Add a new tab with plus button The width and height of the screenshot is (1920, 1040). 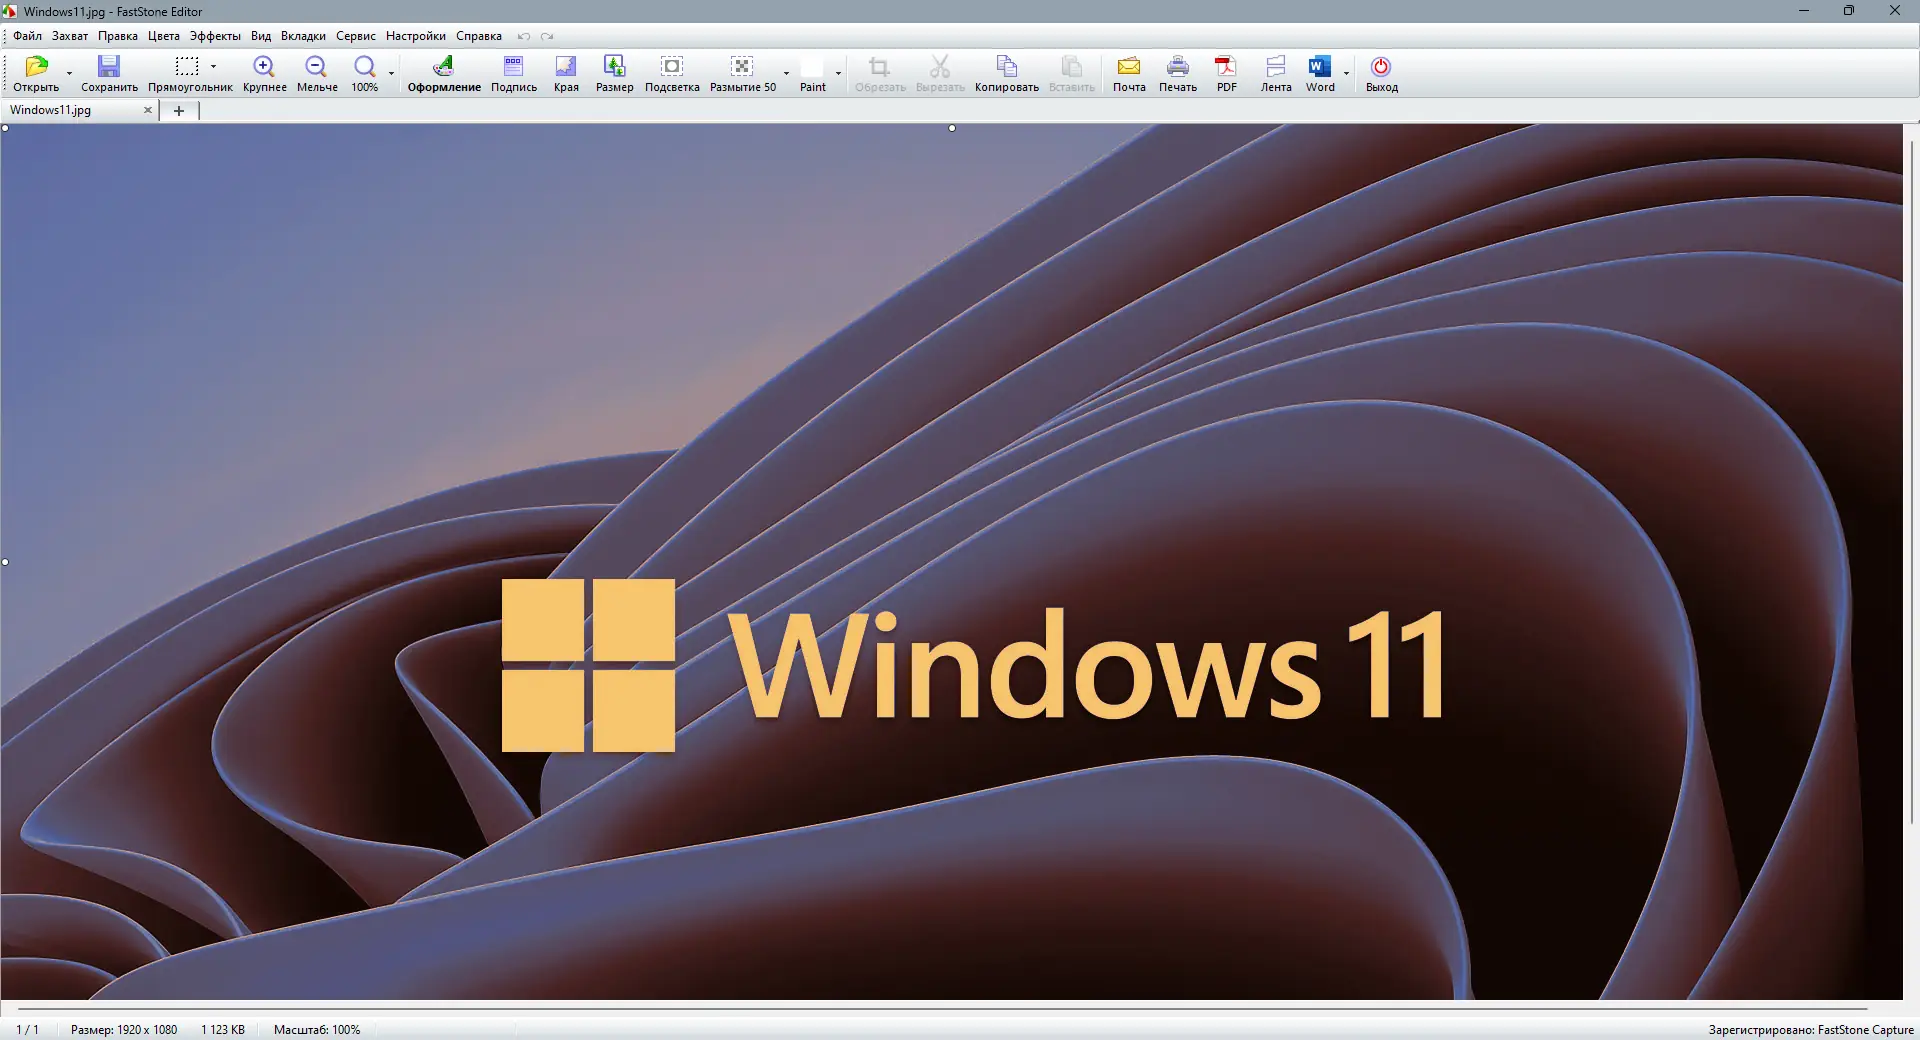click(179, 111)
